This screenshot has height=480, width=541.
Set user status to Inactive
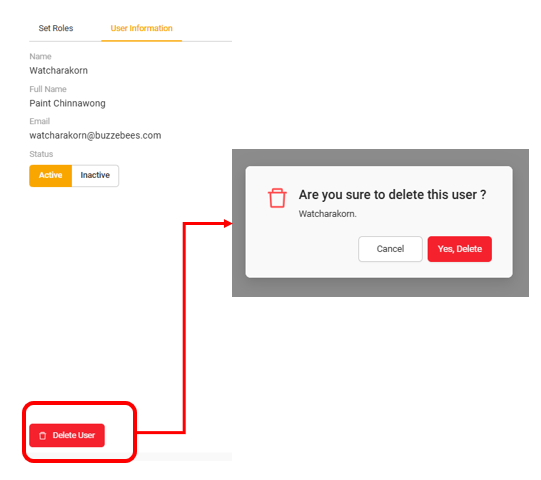click(95, 176)
